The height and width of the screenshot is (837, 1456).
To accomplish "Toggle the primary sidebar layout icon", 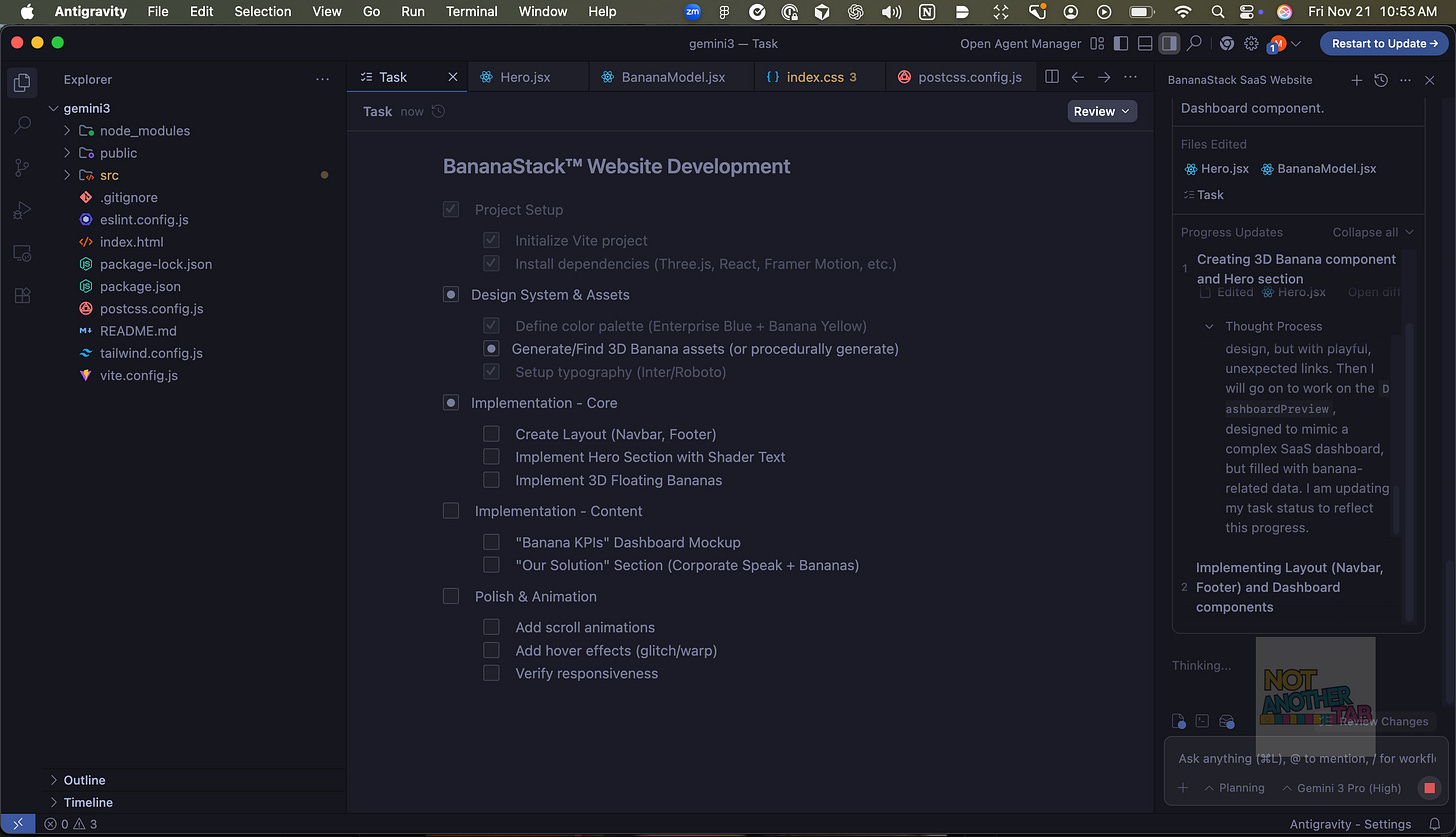I will (1120, 43).
